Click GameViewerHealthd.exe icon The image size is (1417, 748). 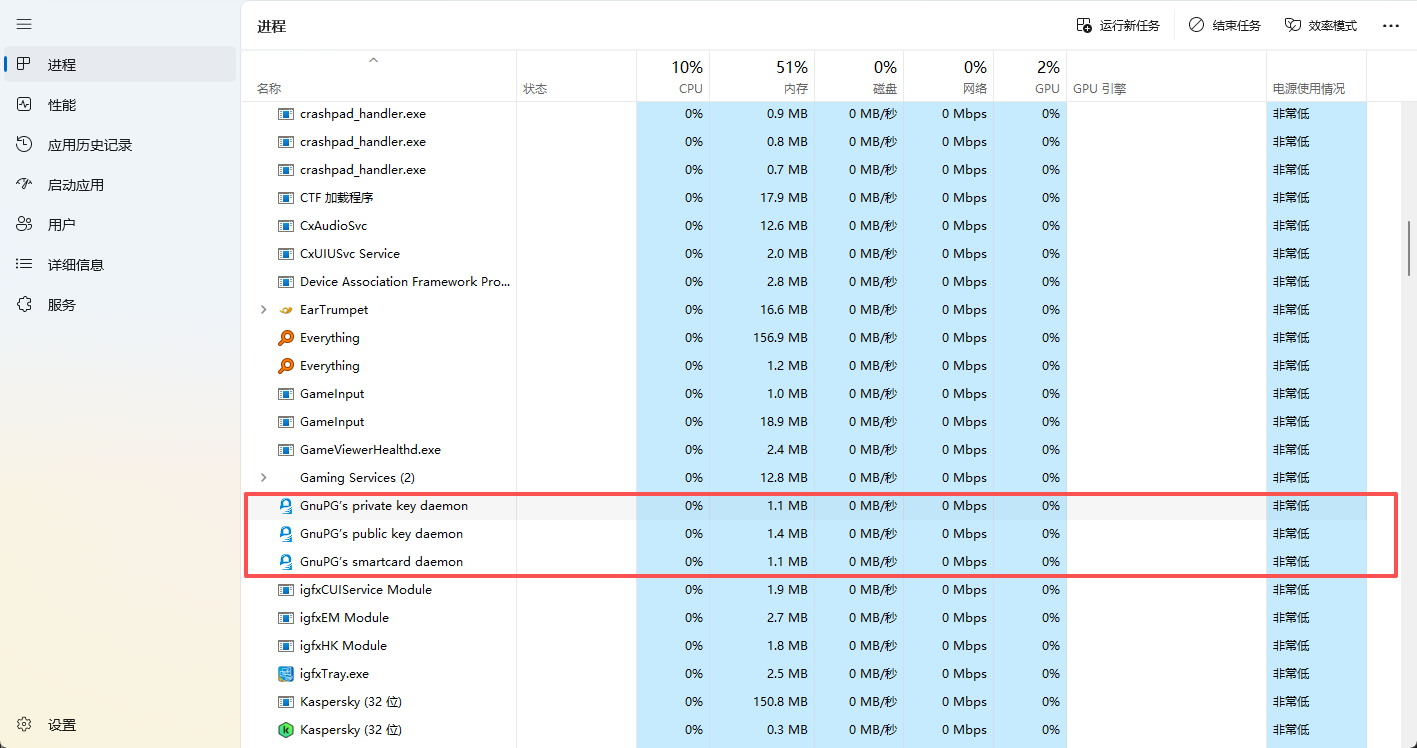(286, 450)
